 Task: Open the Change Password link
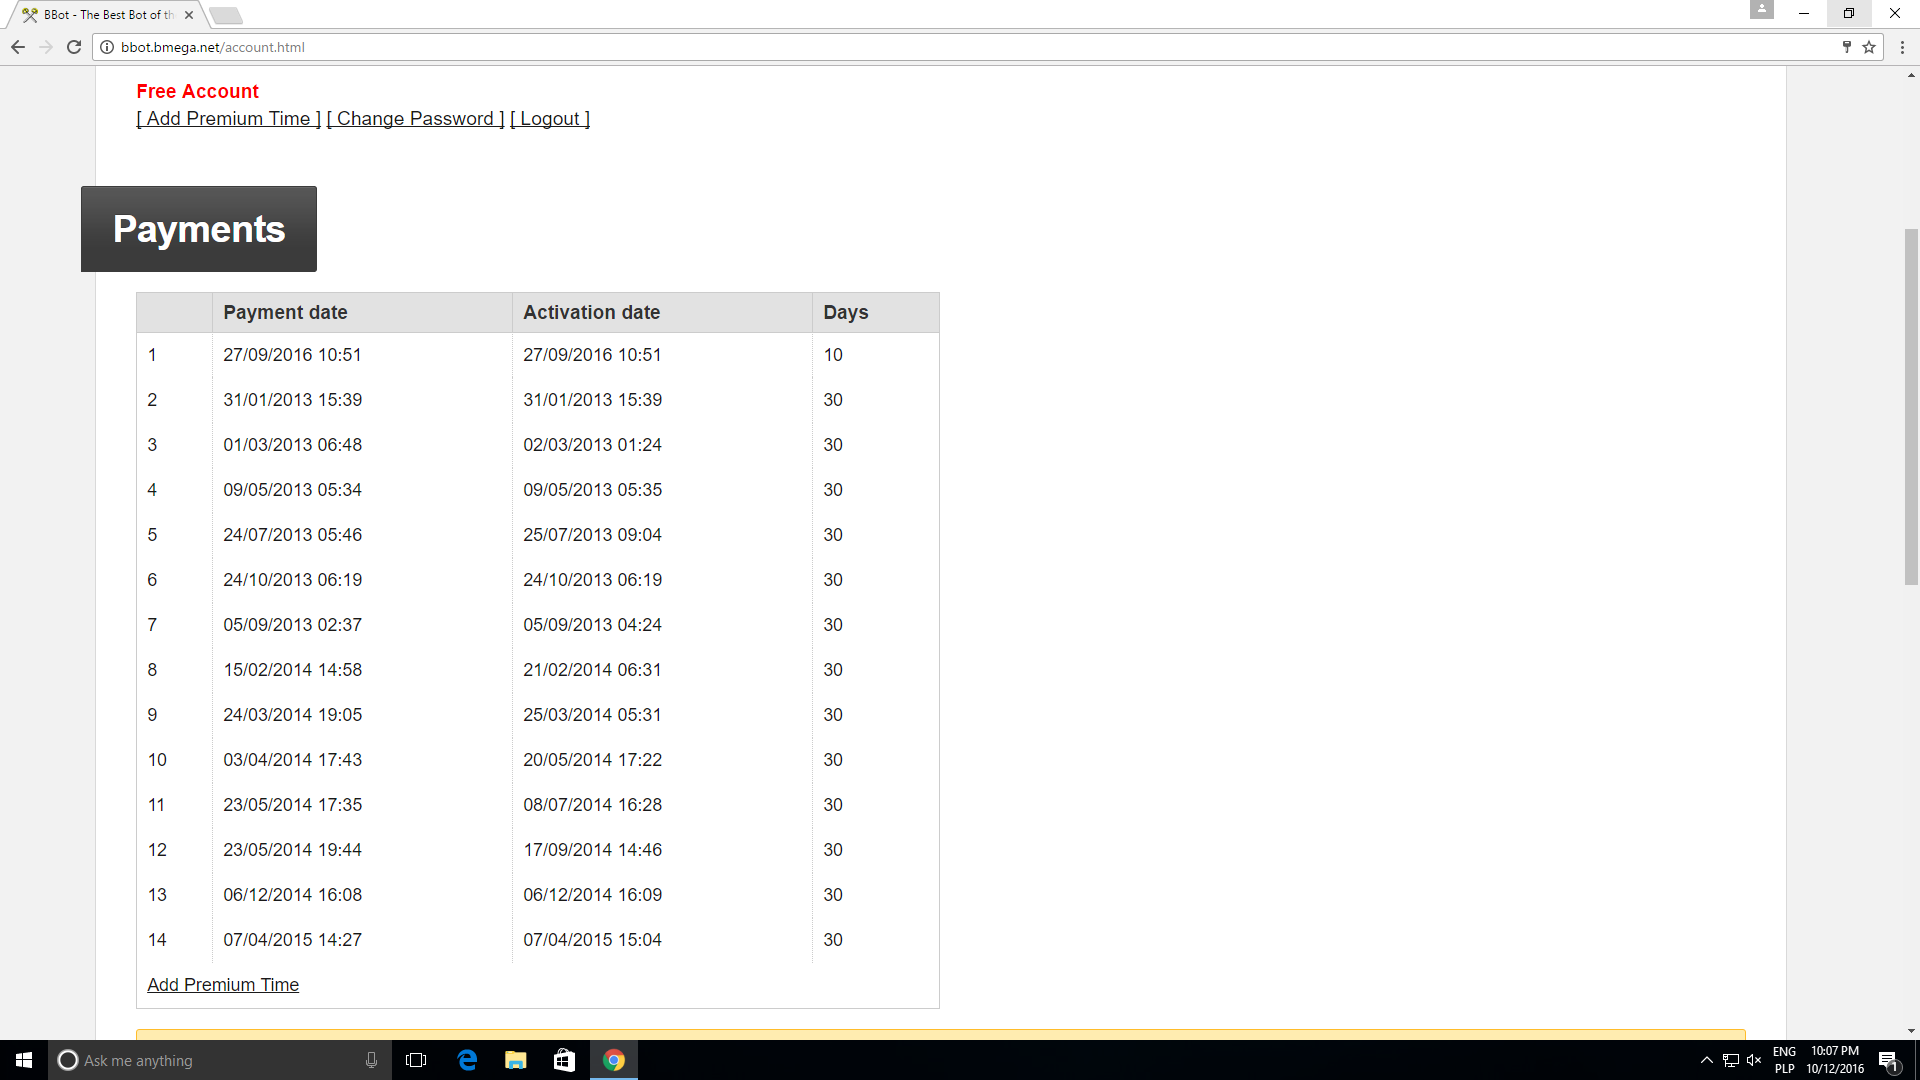pos(415,119)
